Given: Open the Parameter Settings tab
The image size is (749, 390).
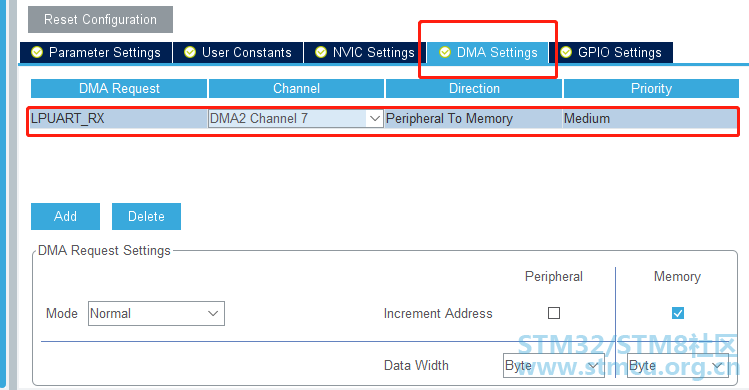Looking at the screenshot, I should click(96, 52).
